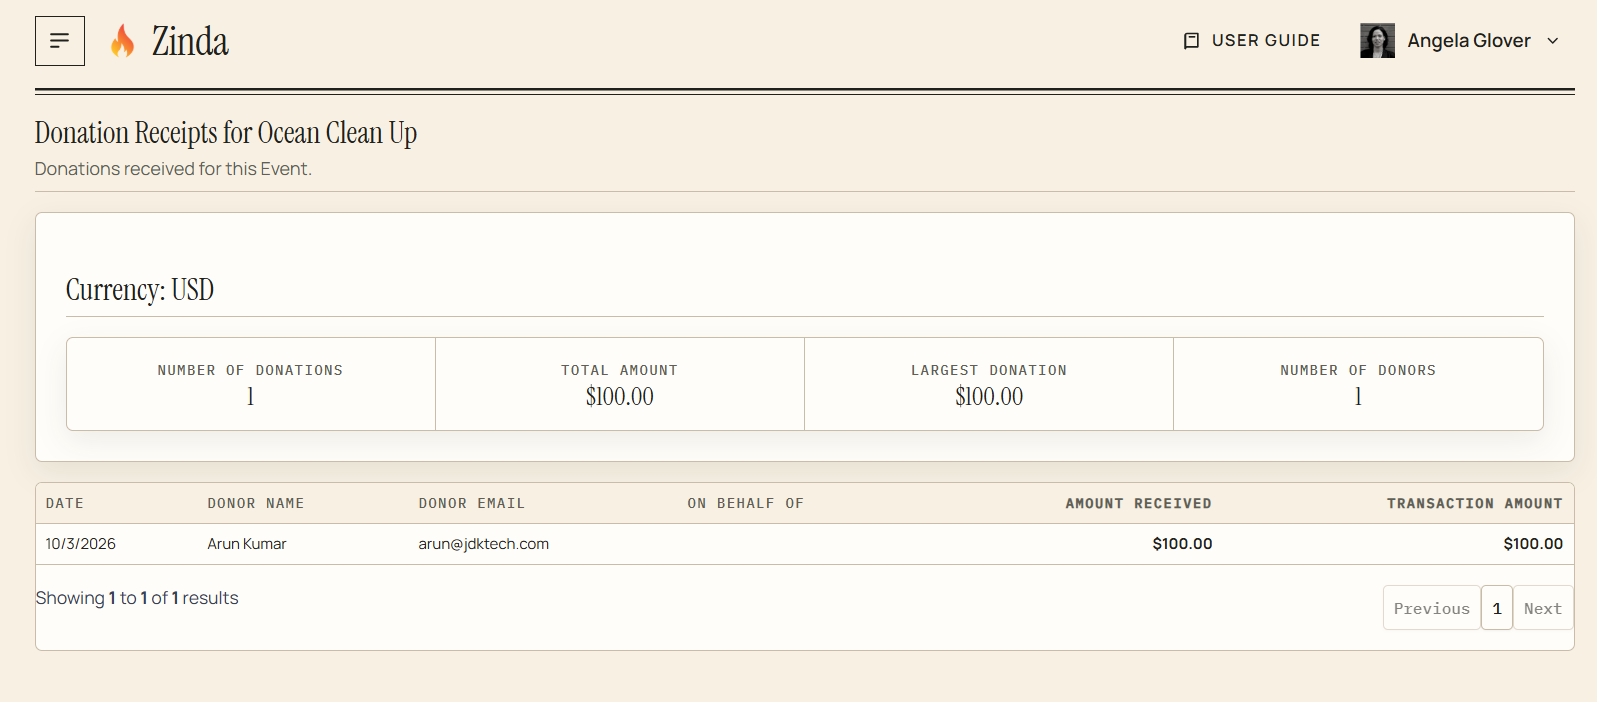Click the DONOR EMAIL column header
The width and height of the screenshot is (1597, 702).
coord(472,504)
